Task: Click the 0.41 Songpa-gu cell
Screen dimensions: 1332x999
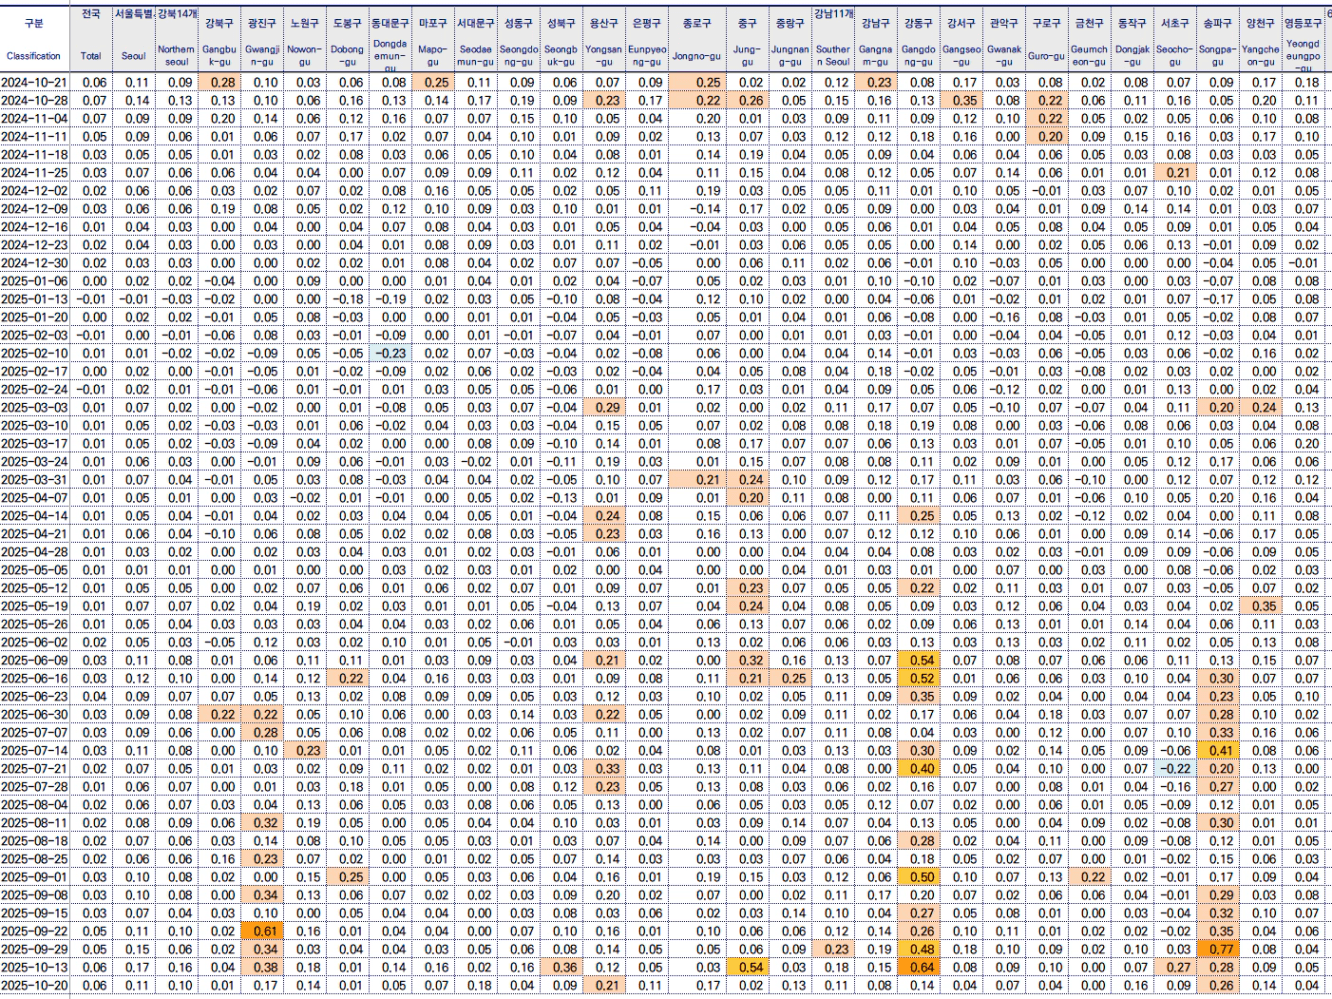Action: [x=1217, y=751]
